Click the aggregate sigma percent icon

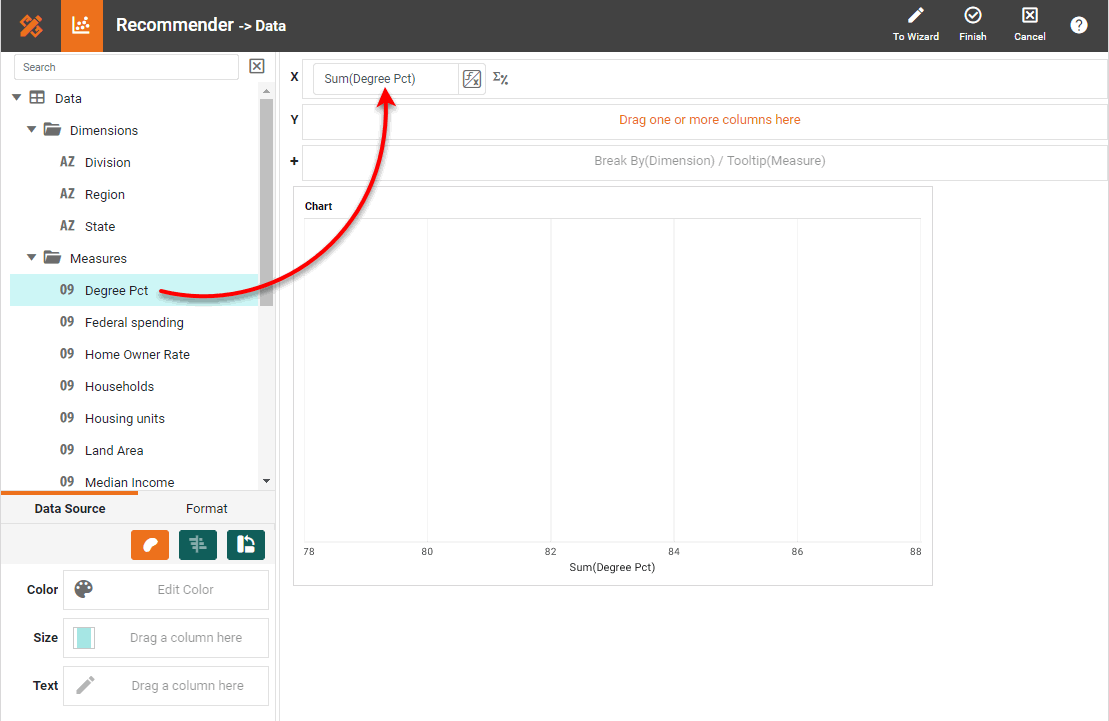[500, 79]
